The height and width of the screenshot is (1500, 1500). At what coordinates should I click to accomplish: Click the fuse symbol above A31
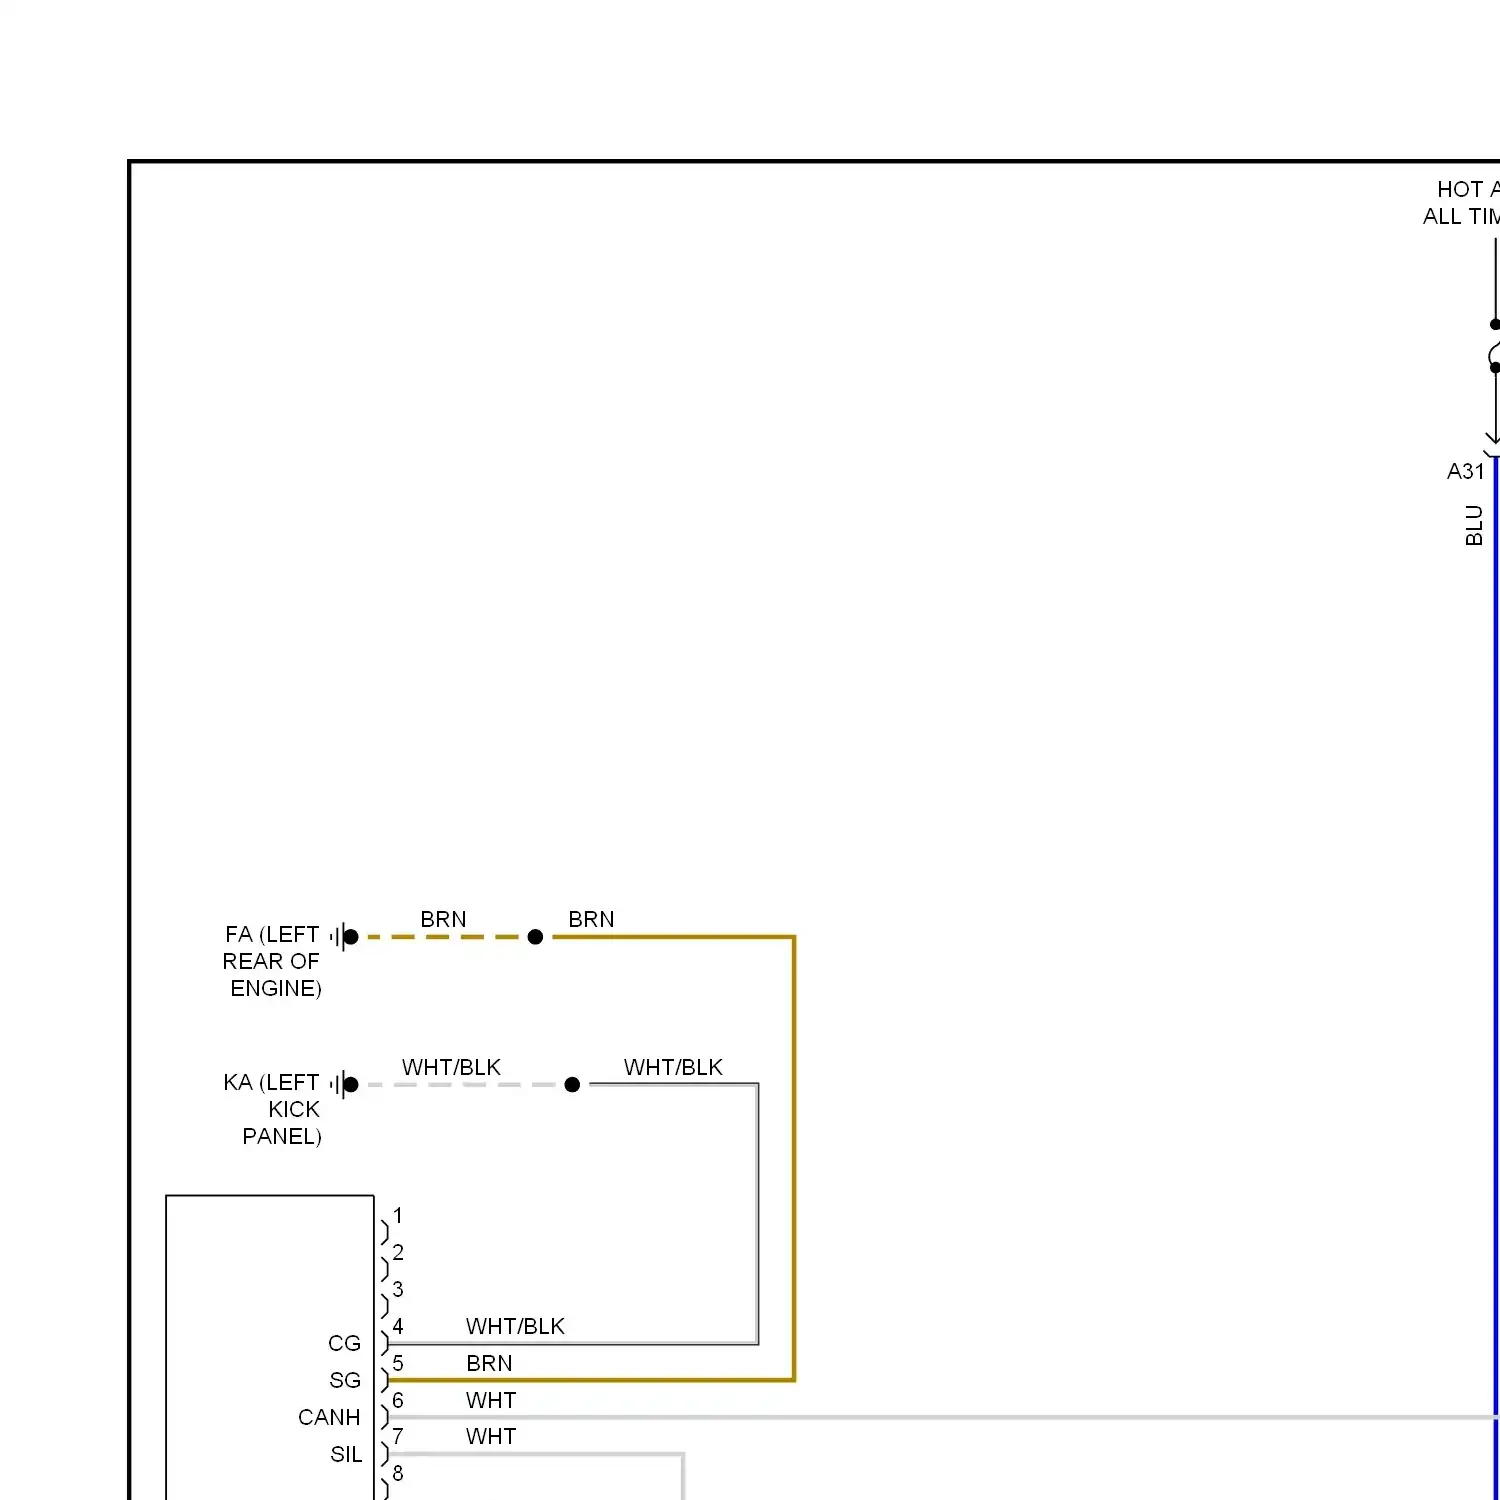coord(1494,346)
